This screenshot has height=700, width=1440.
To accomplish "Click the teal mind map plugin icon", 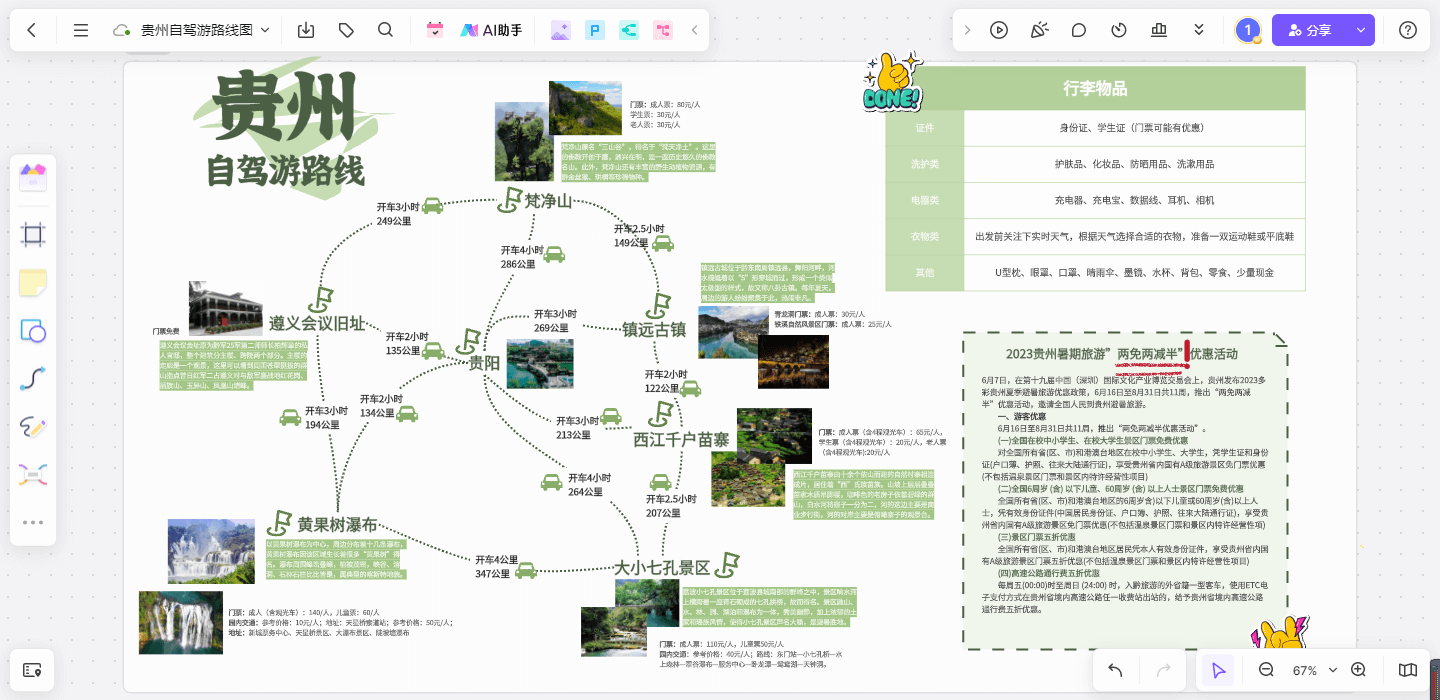I will coord(628,30).
